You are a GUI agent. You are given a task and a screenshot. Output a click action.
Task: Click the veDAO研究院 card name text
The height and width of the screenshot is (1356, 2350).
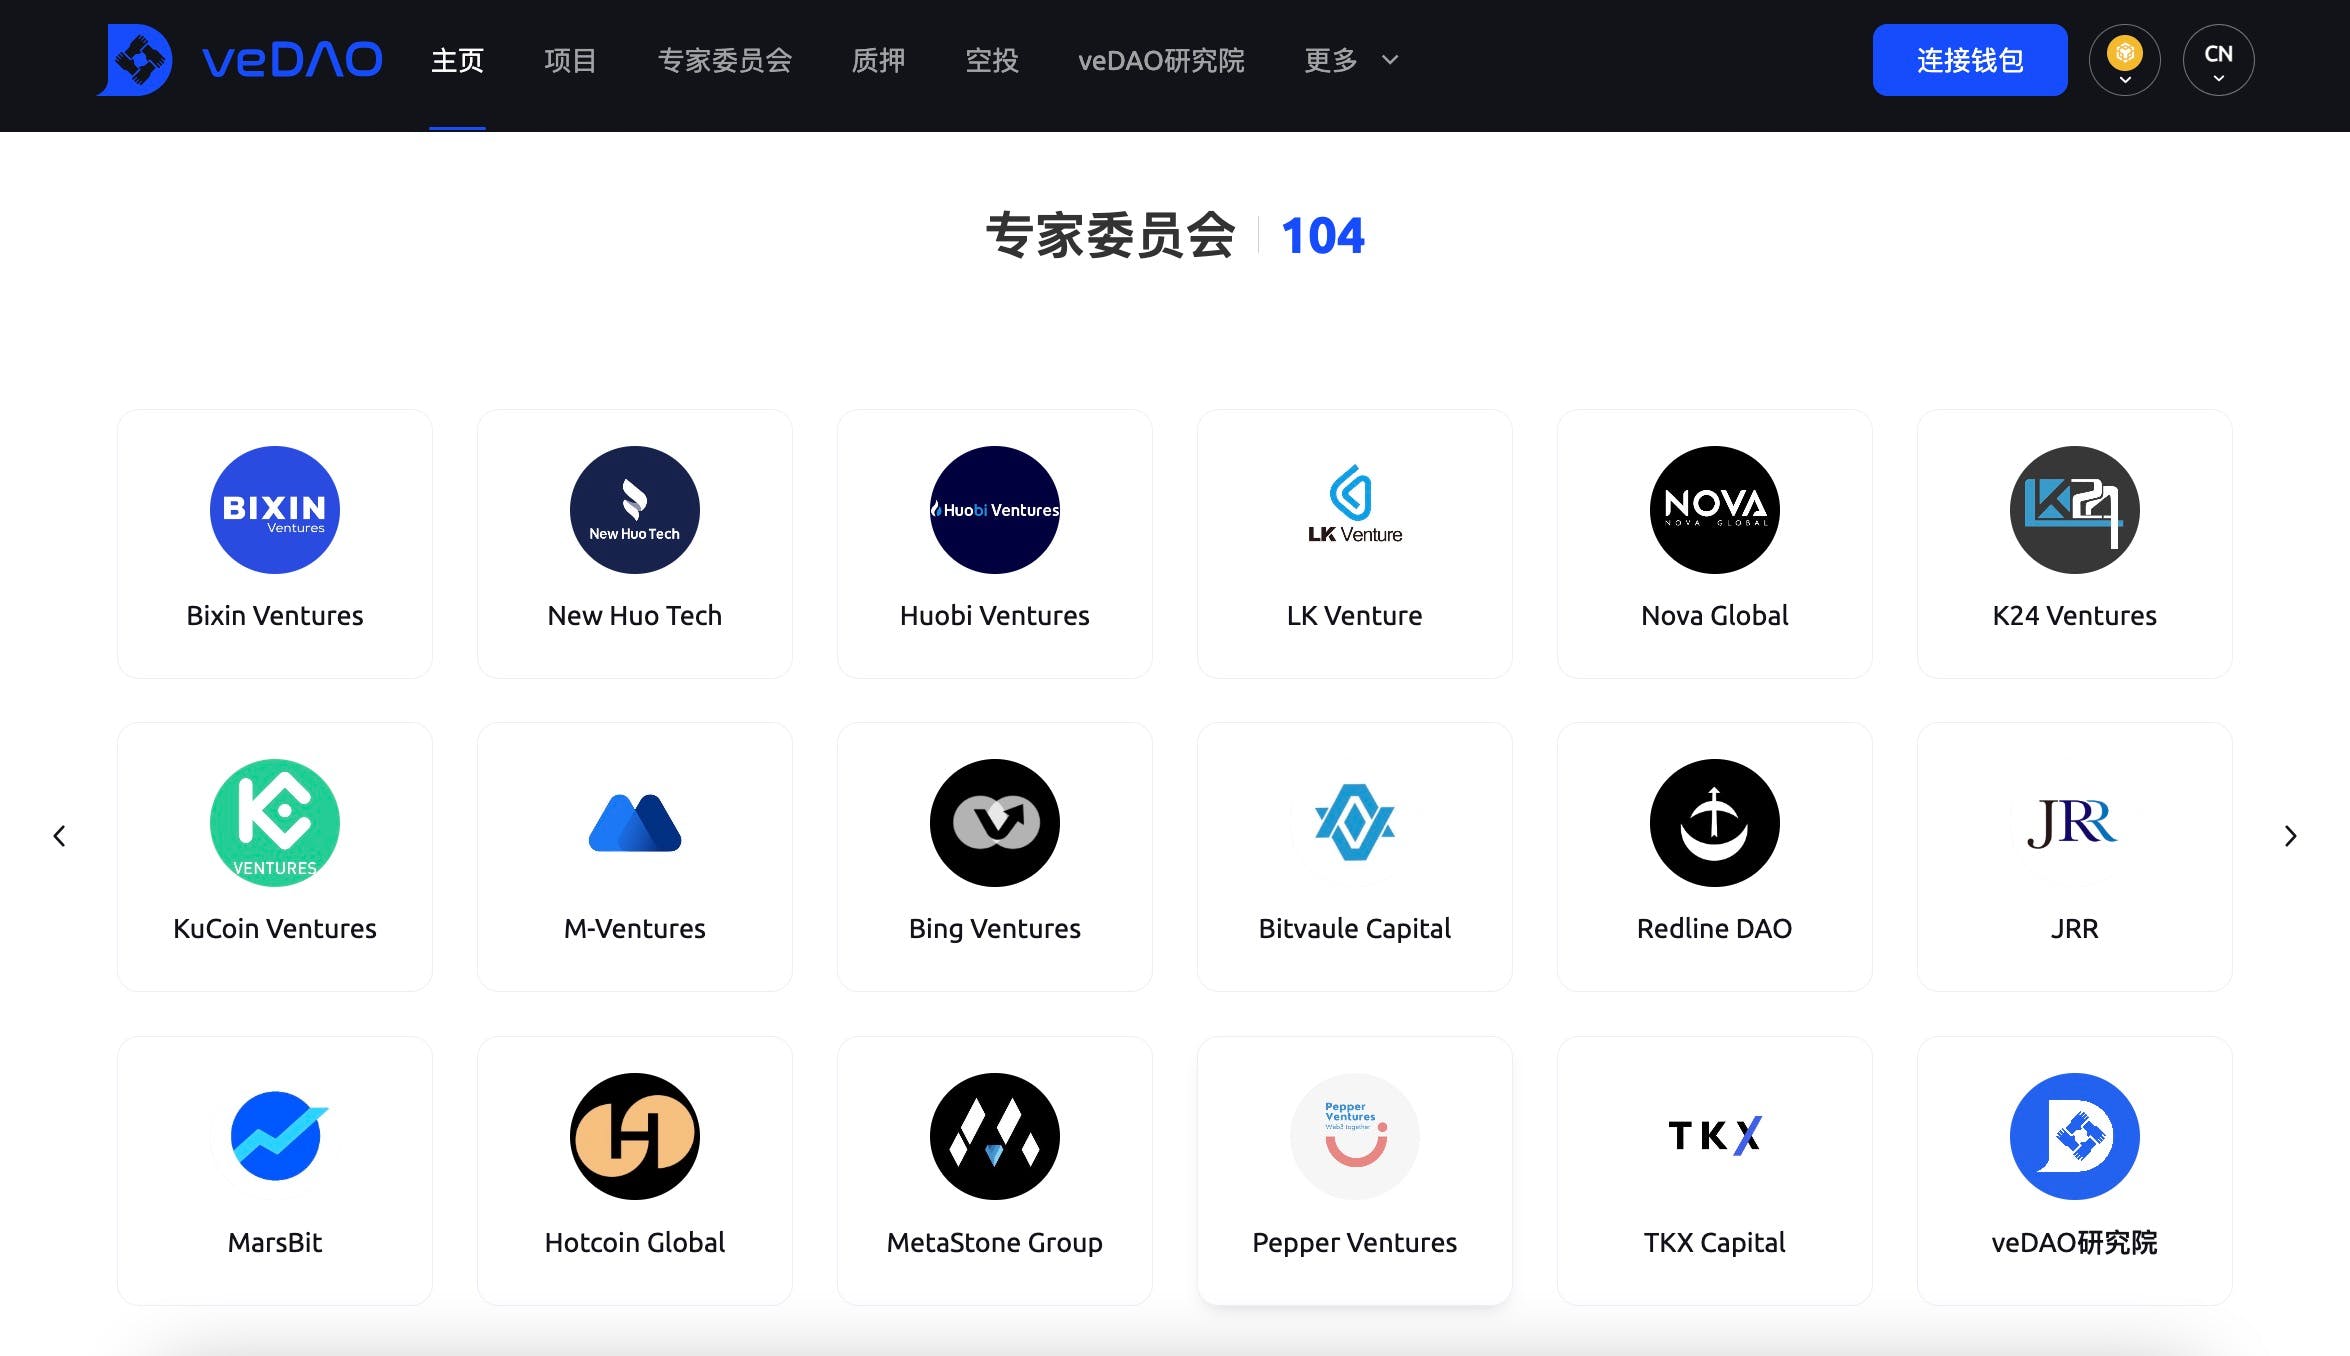pyautogui.click(x=2075, y=1242)
